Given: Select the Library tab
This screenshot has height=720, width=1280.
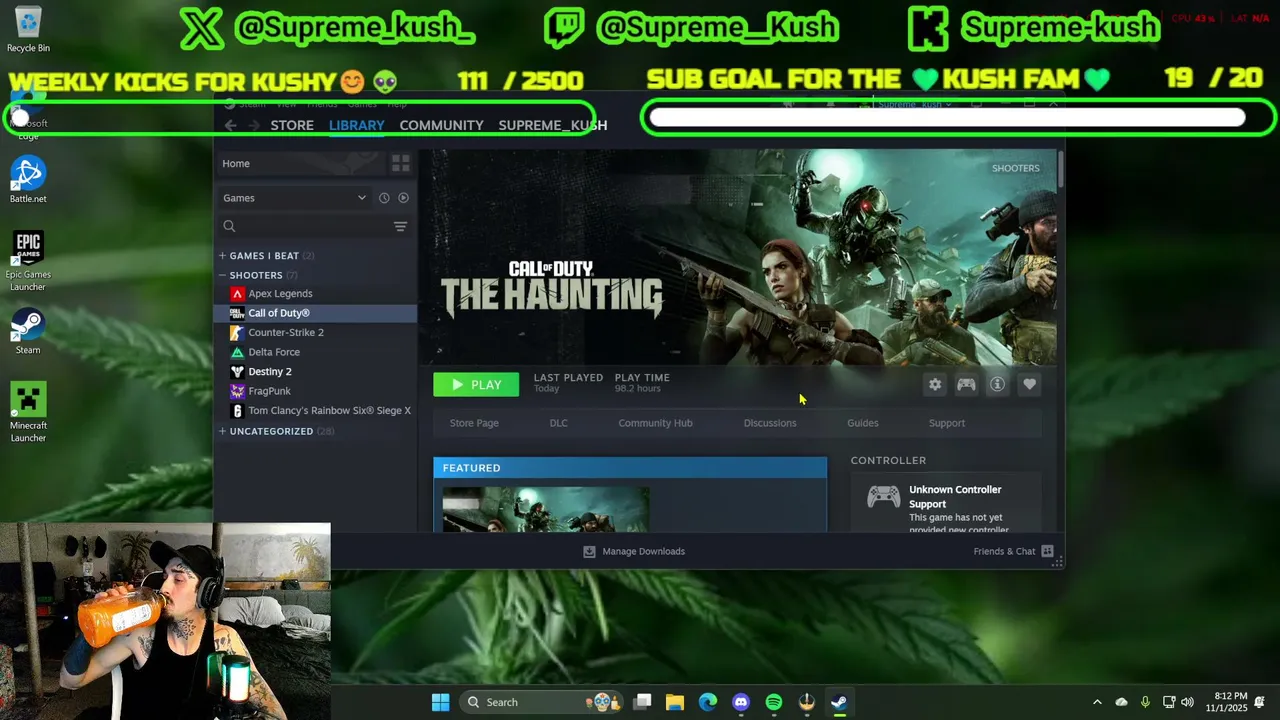Looking at the screenshot, I should tap(357, 125).
